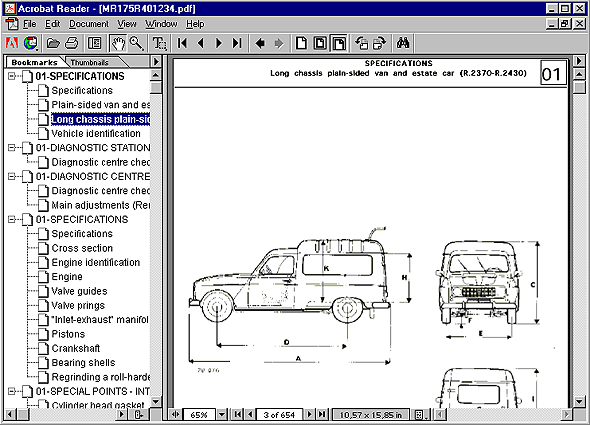Collapse the 01-SPECIAL POINTS bookmark node

pos(12,391)
